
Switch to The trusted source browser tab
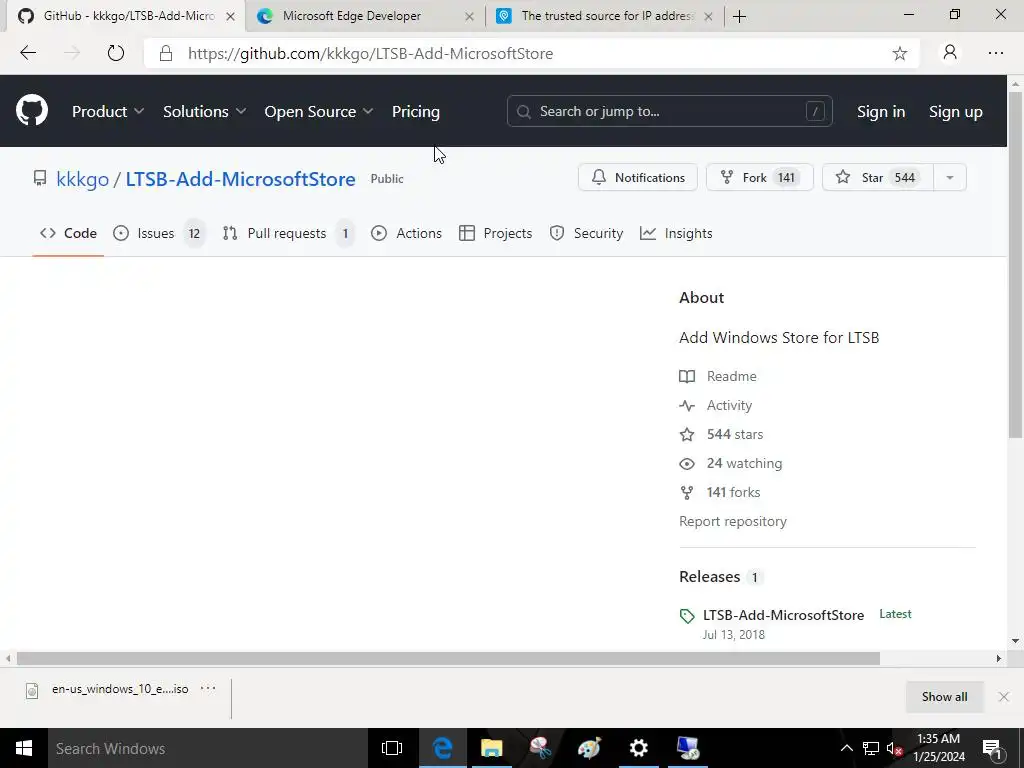click(607, 16)
